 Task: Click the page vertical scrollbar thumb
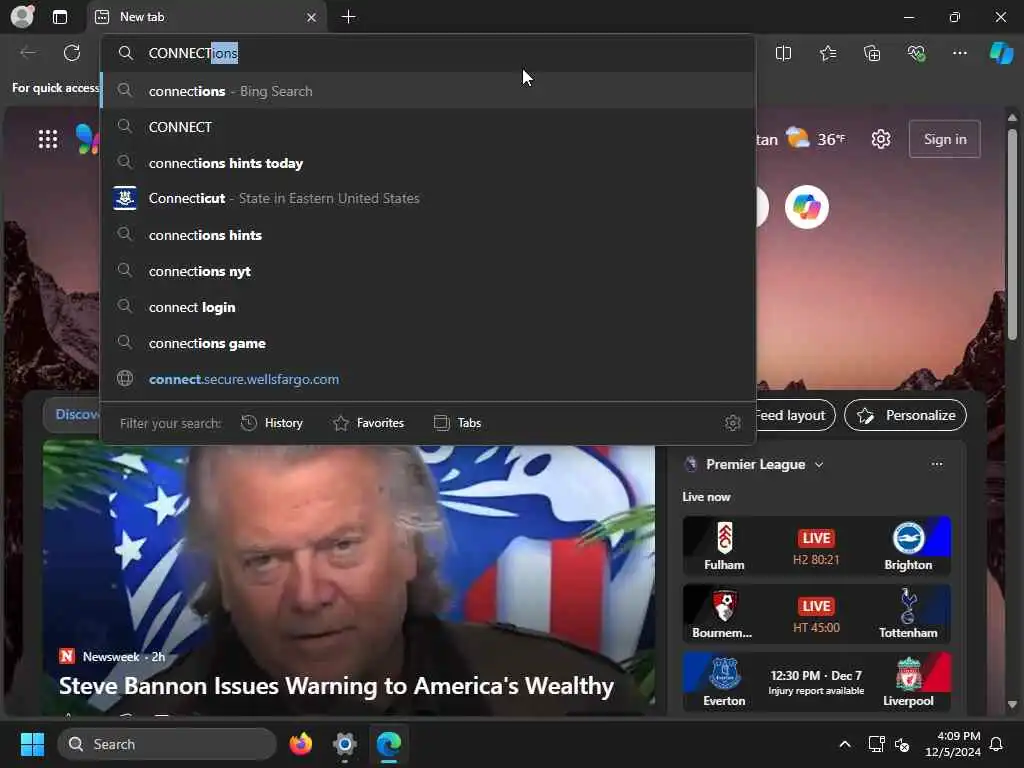point(1012,234)
